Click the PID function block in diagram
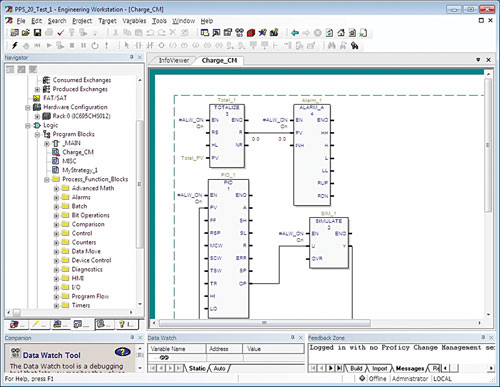 pos(228,248)
